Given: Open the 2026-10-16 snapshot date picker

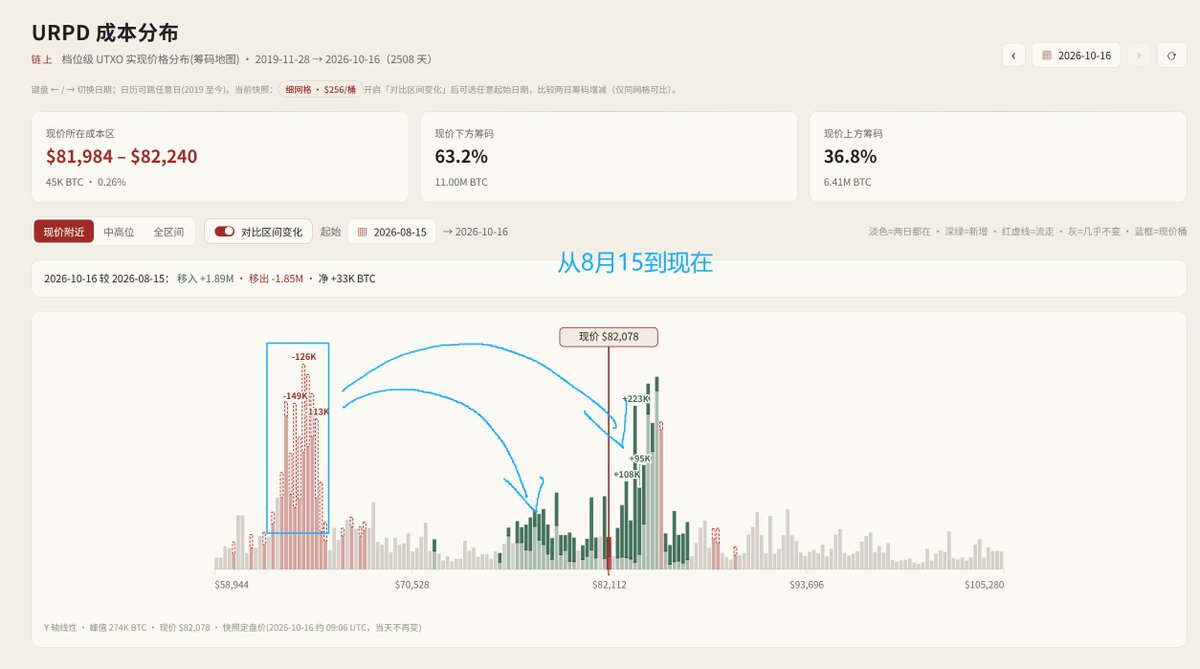Looking at the screenshot, I should point(1077,56).
